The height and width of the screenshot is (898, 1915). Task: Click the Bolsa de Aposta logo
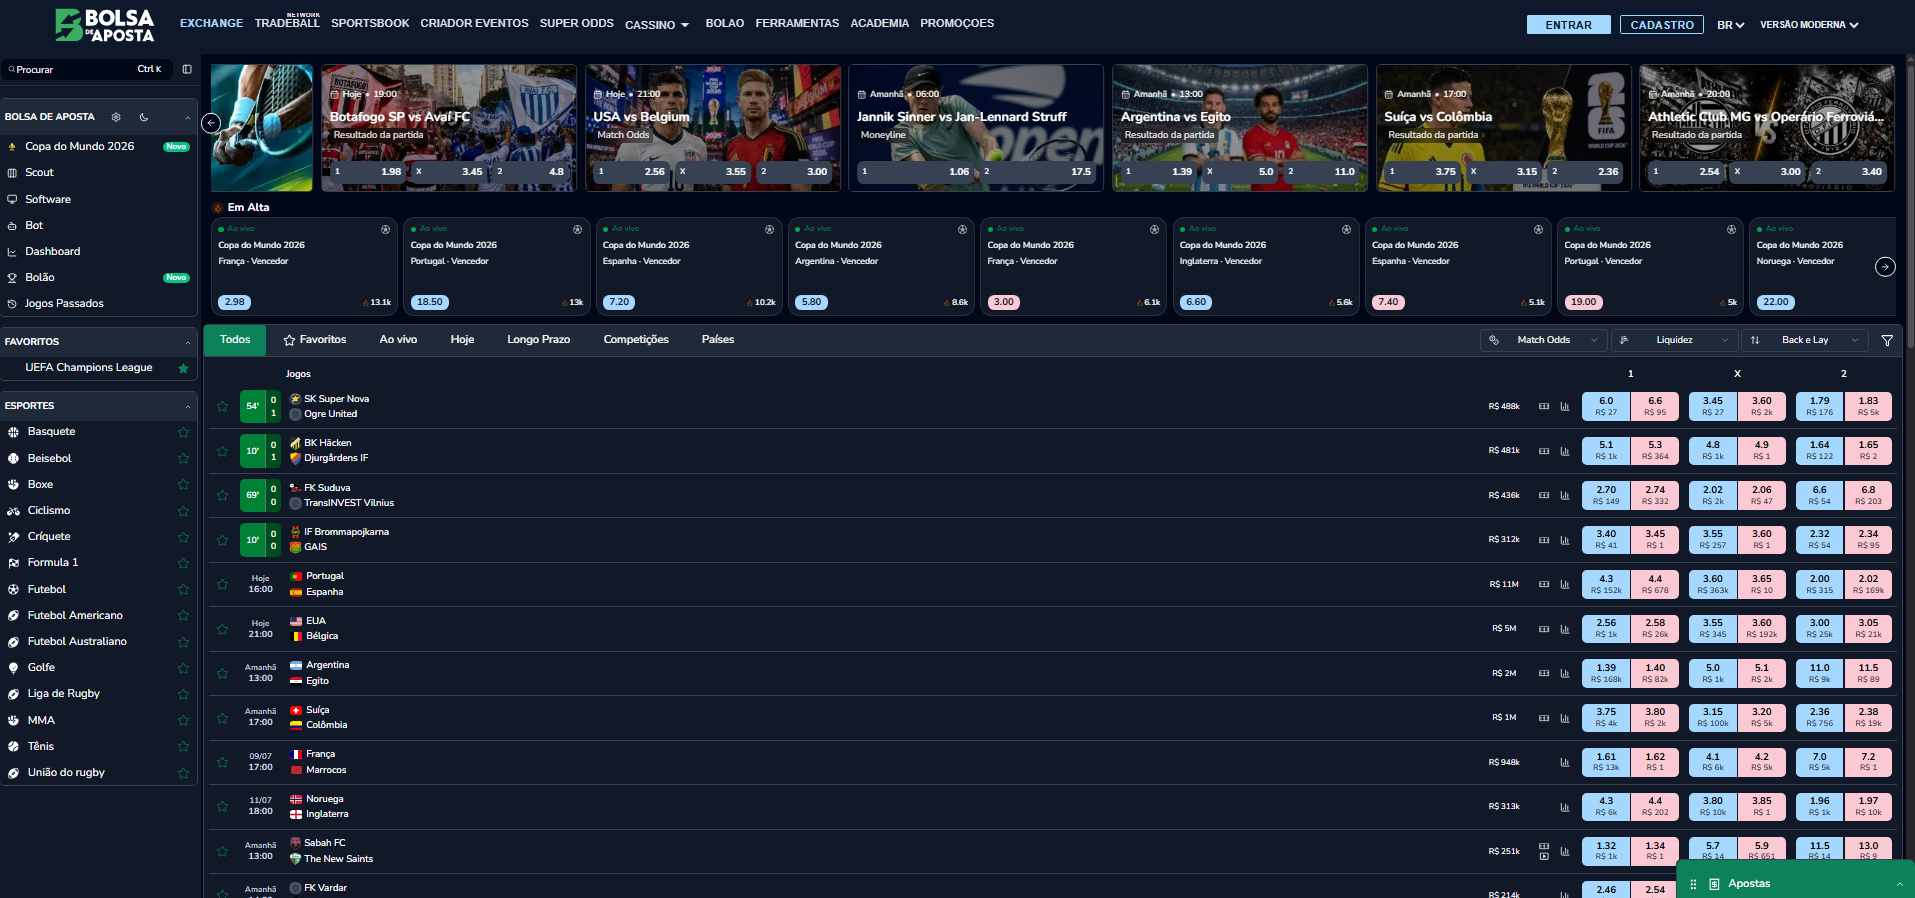[104, 25]
